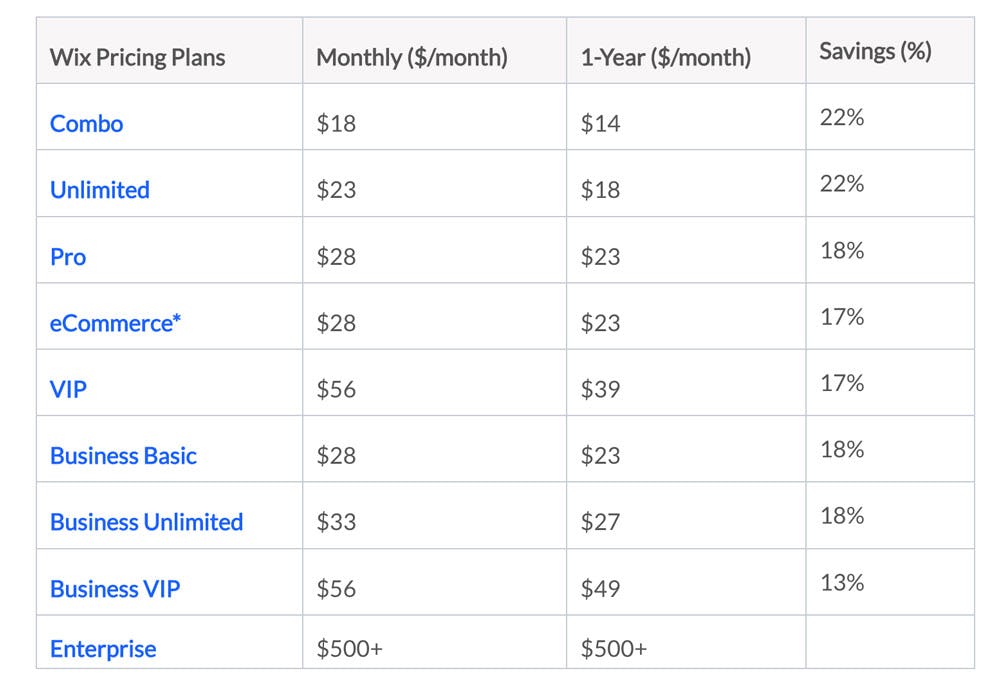Screen dimensions: 1000x681
Task: Select the VIP 1-Year price $39
Action: click(x=600, y=389)
